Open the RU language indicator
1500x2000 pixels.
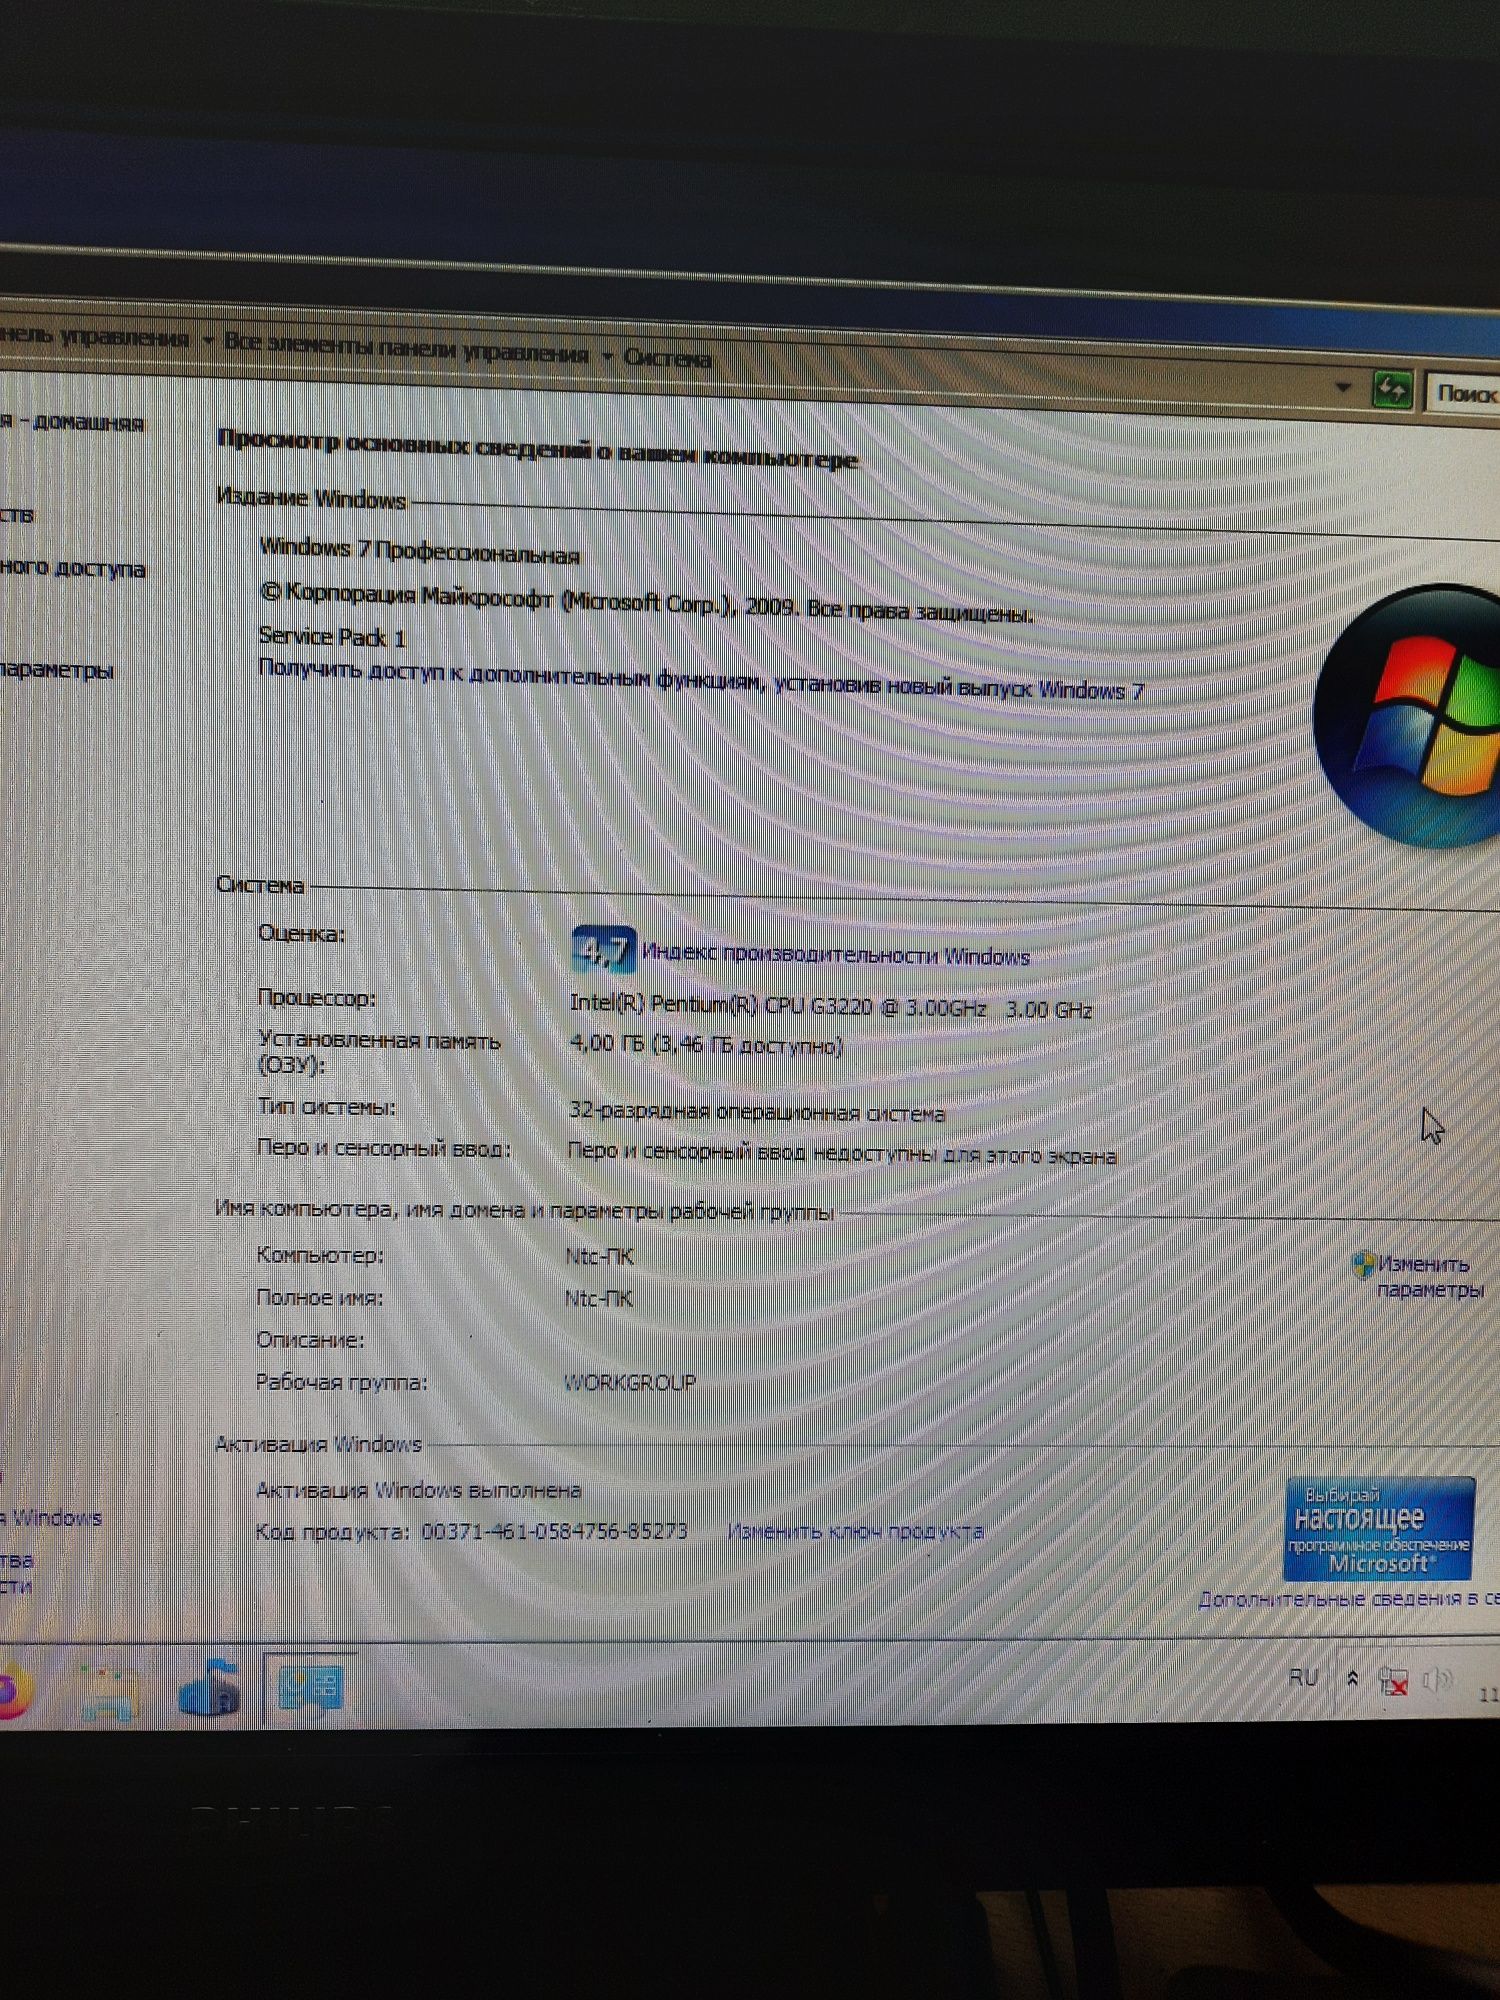point(1303,1677)
